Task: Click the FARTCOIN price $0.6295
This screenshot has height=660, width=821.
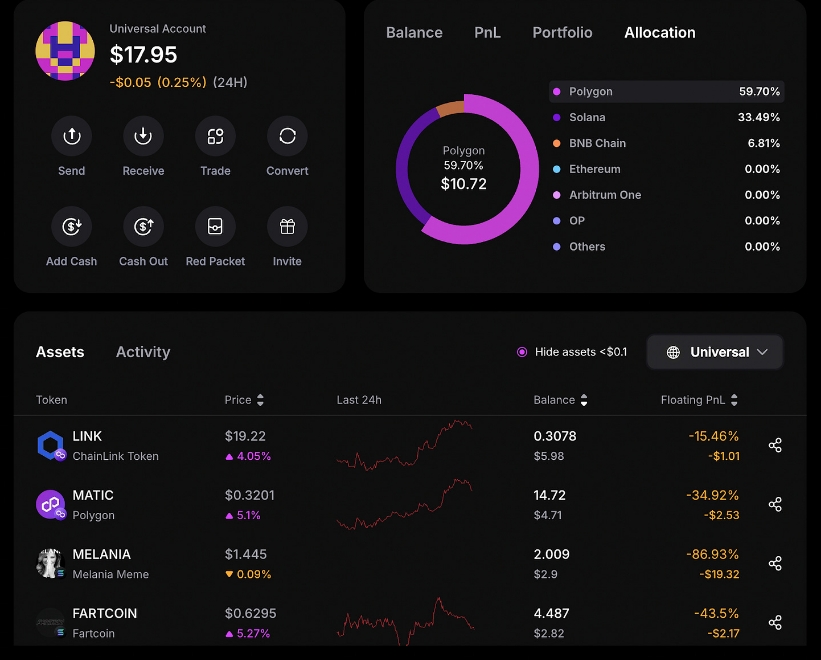Action: coord(250,613)
